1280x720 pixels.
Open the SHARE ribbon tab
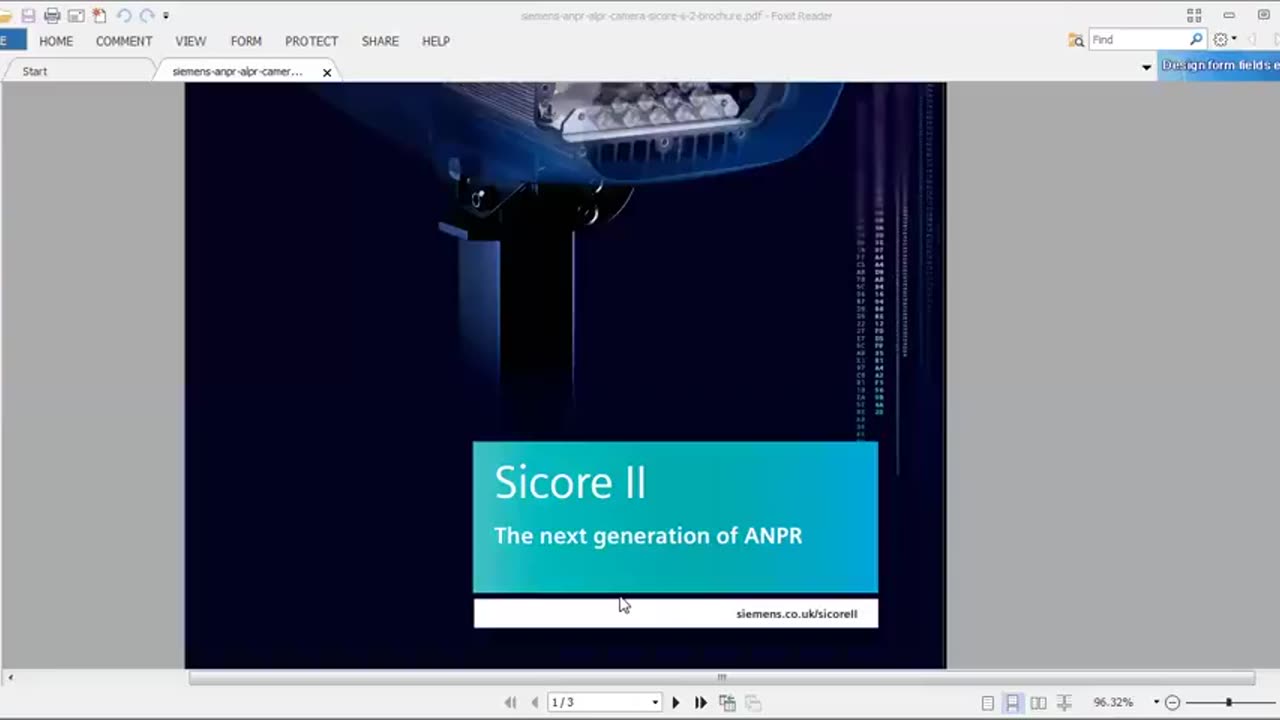pyautogui.click(x=380, y=41)
